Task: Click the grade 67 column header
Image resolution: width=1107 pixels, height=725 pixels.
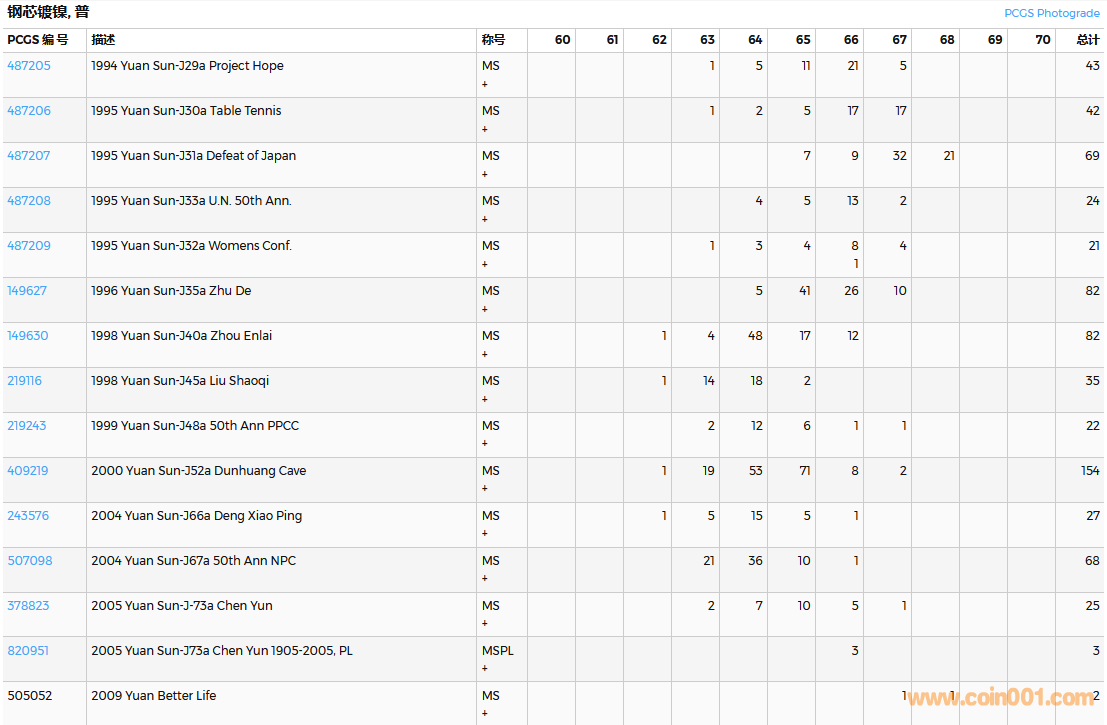Action: pyautogui.click(x=899, y=40)
